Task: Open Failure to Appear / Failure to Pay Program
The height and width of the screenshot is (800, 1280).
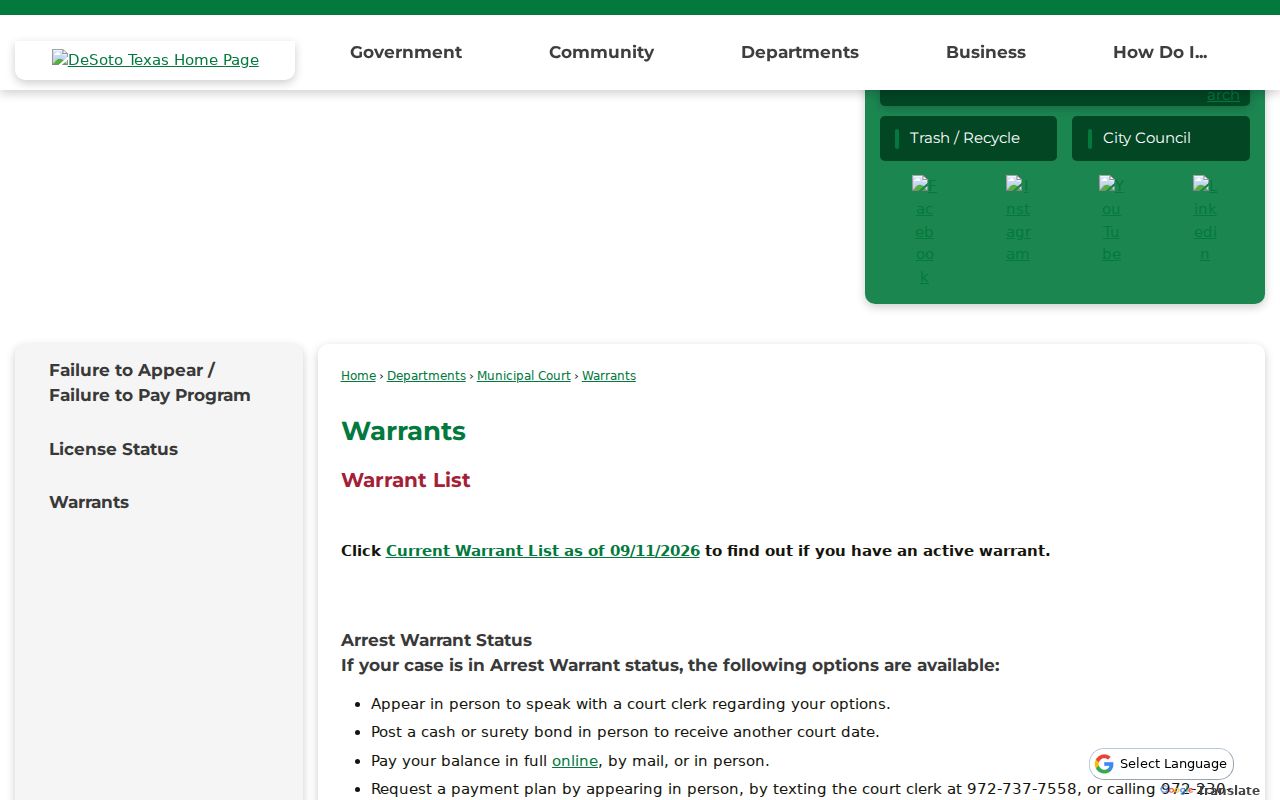Action: point(150,383)
